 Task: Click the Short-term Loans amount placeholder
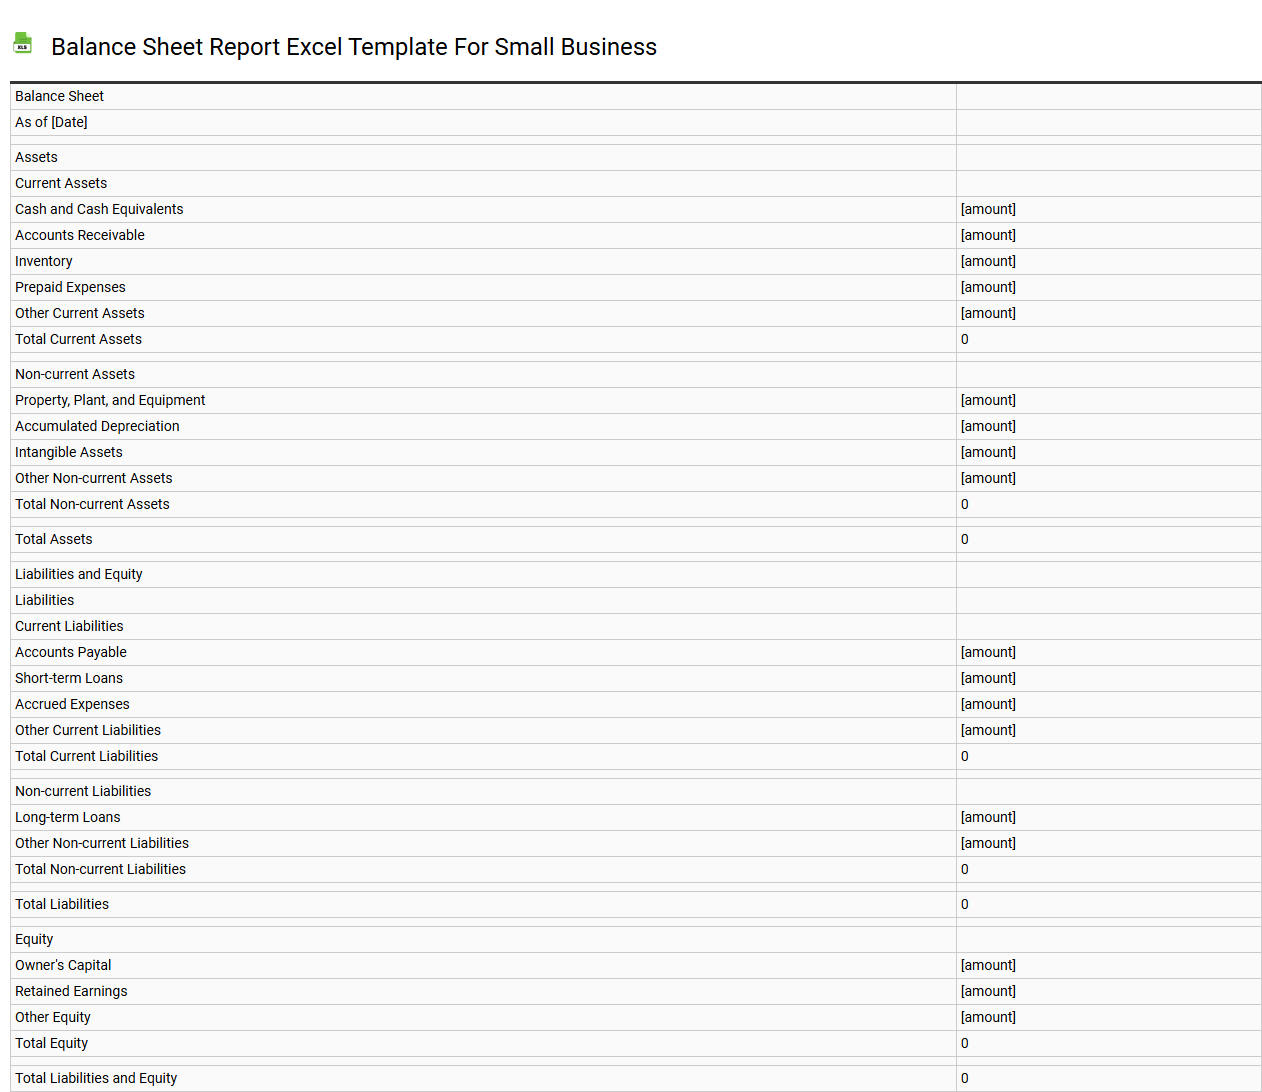[988, 678]
